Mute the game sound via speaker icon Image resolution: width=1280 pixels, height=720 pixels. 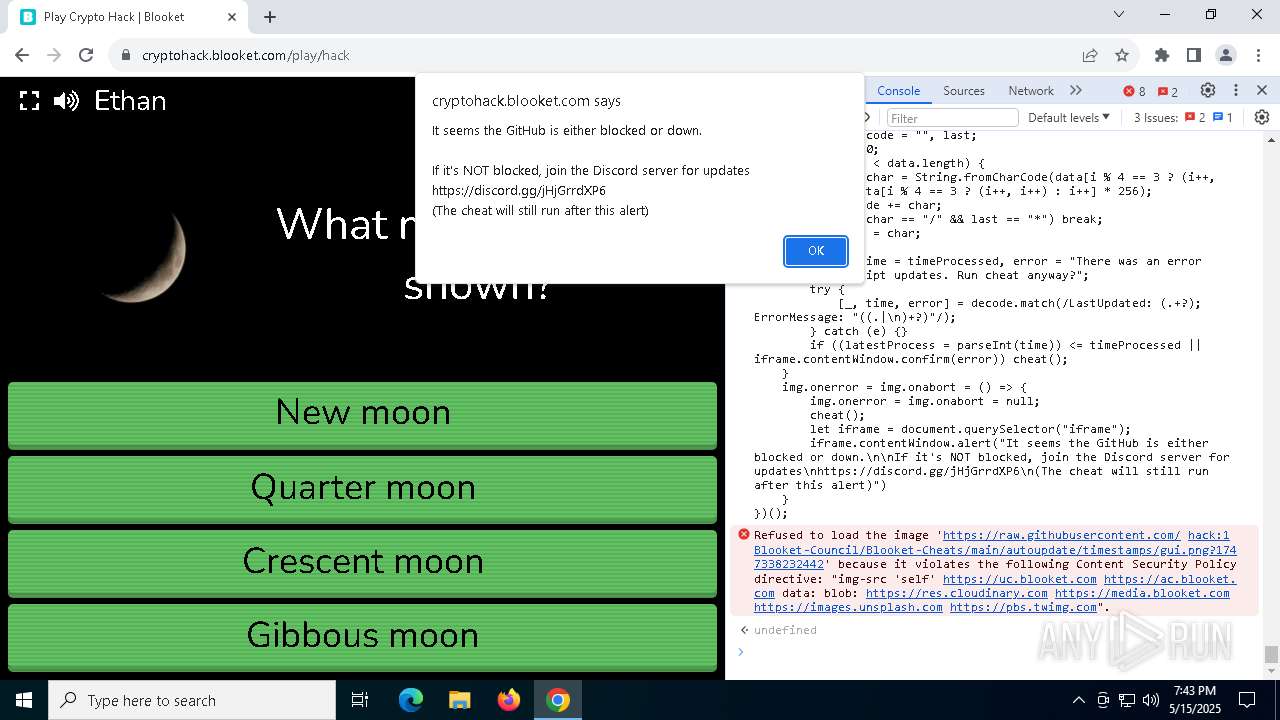click(66, 101)
